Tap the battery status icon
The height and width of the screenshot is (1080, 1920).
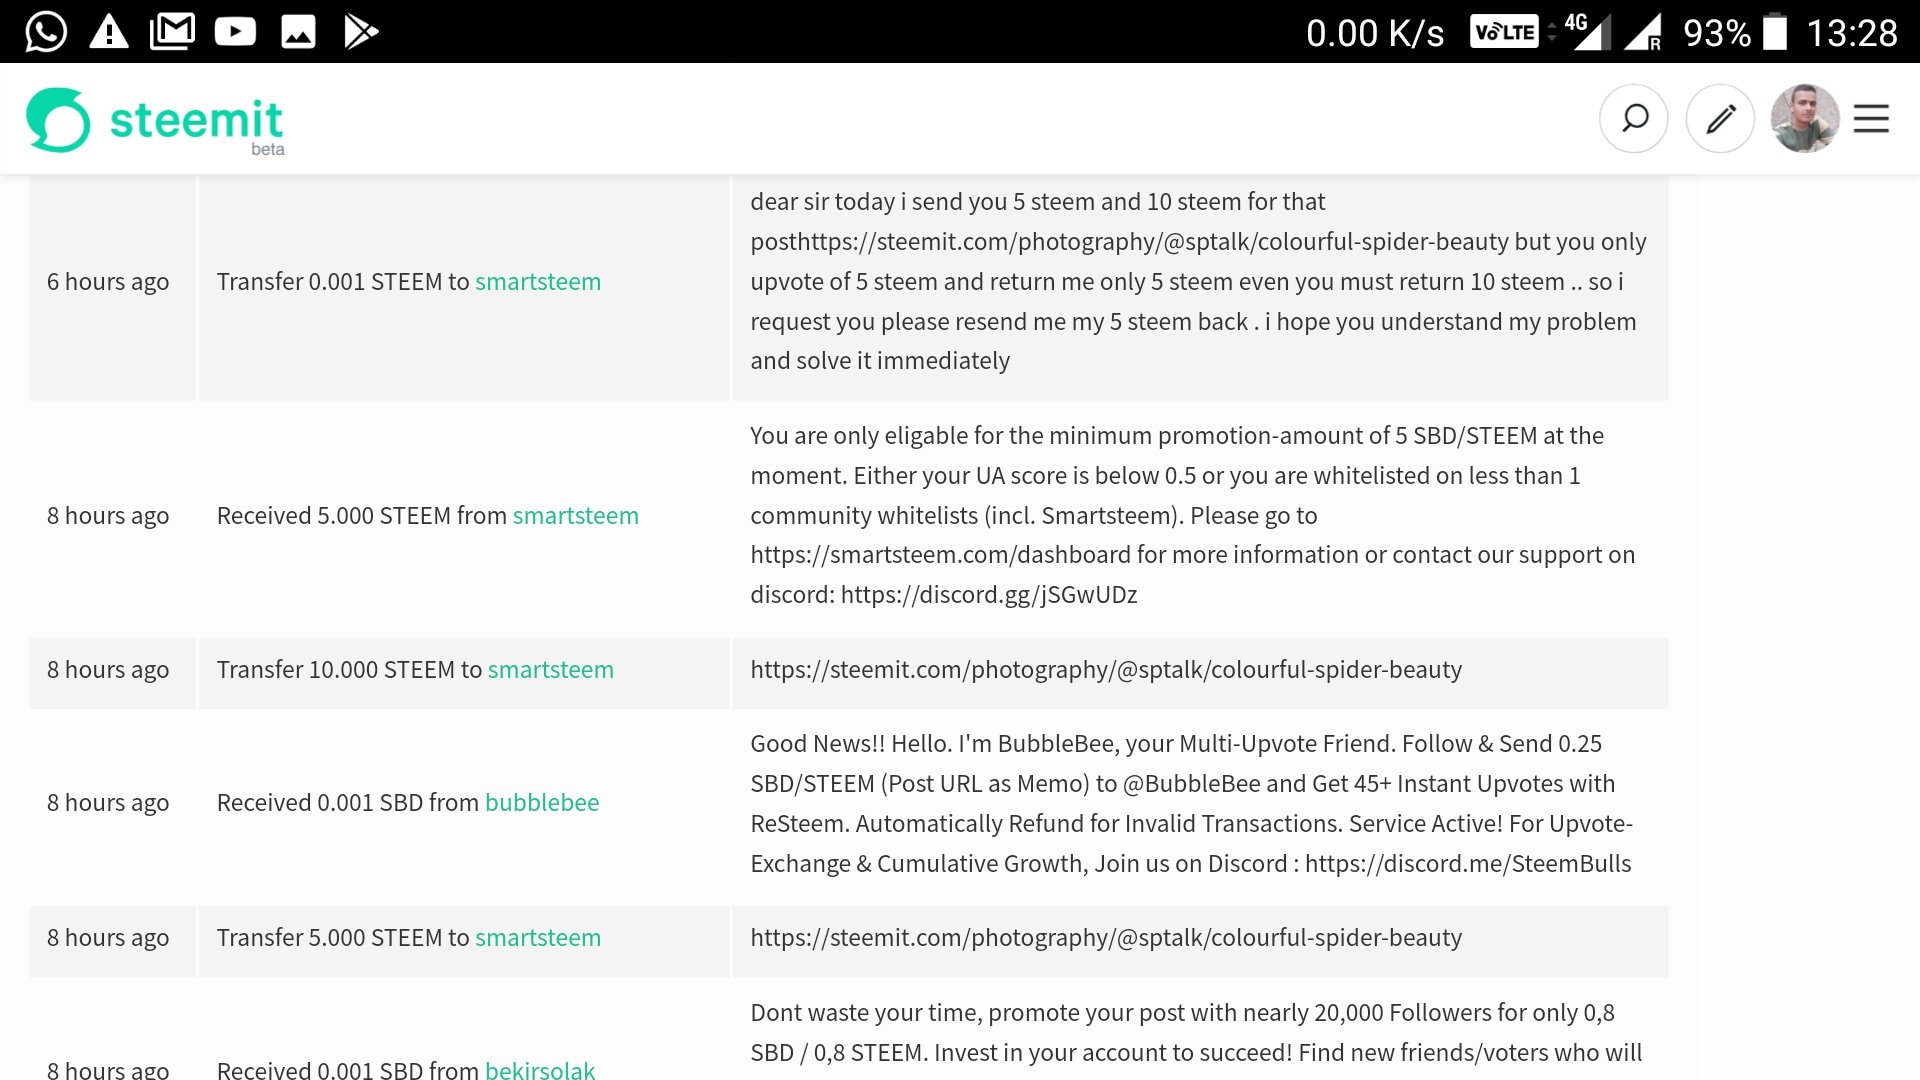tap(1774, 31)
